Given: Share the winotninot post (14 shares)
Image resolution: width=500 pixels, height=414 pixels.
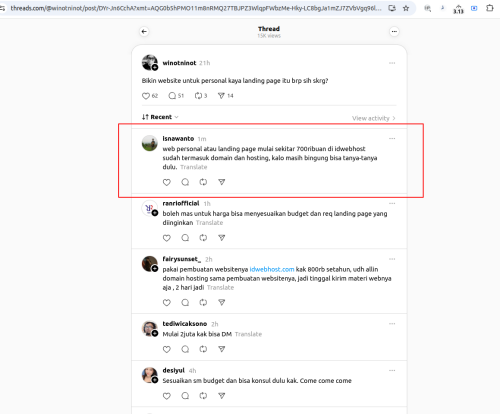Looking at the screenshot, I should pyautogui.click(x=221, y=96).
